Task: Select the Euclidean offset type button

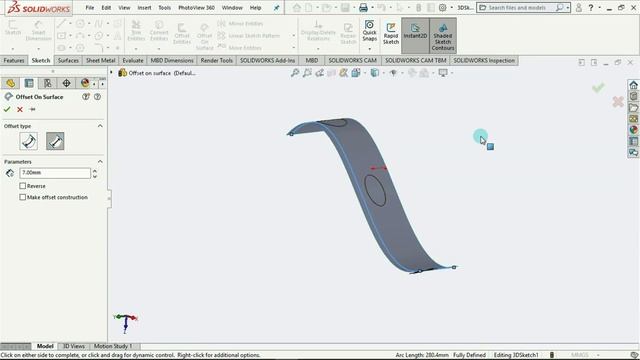Action: 55,141
